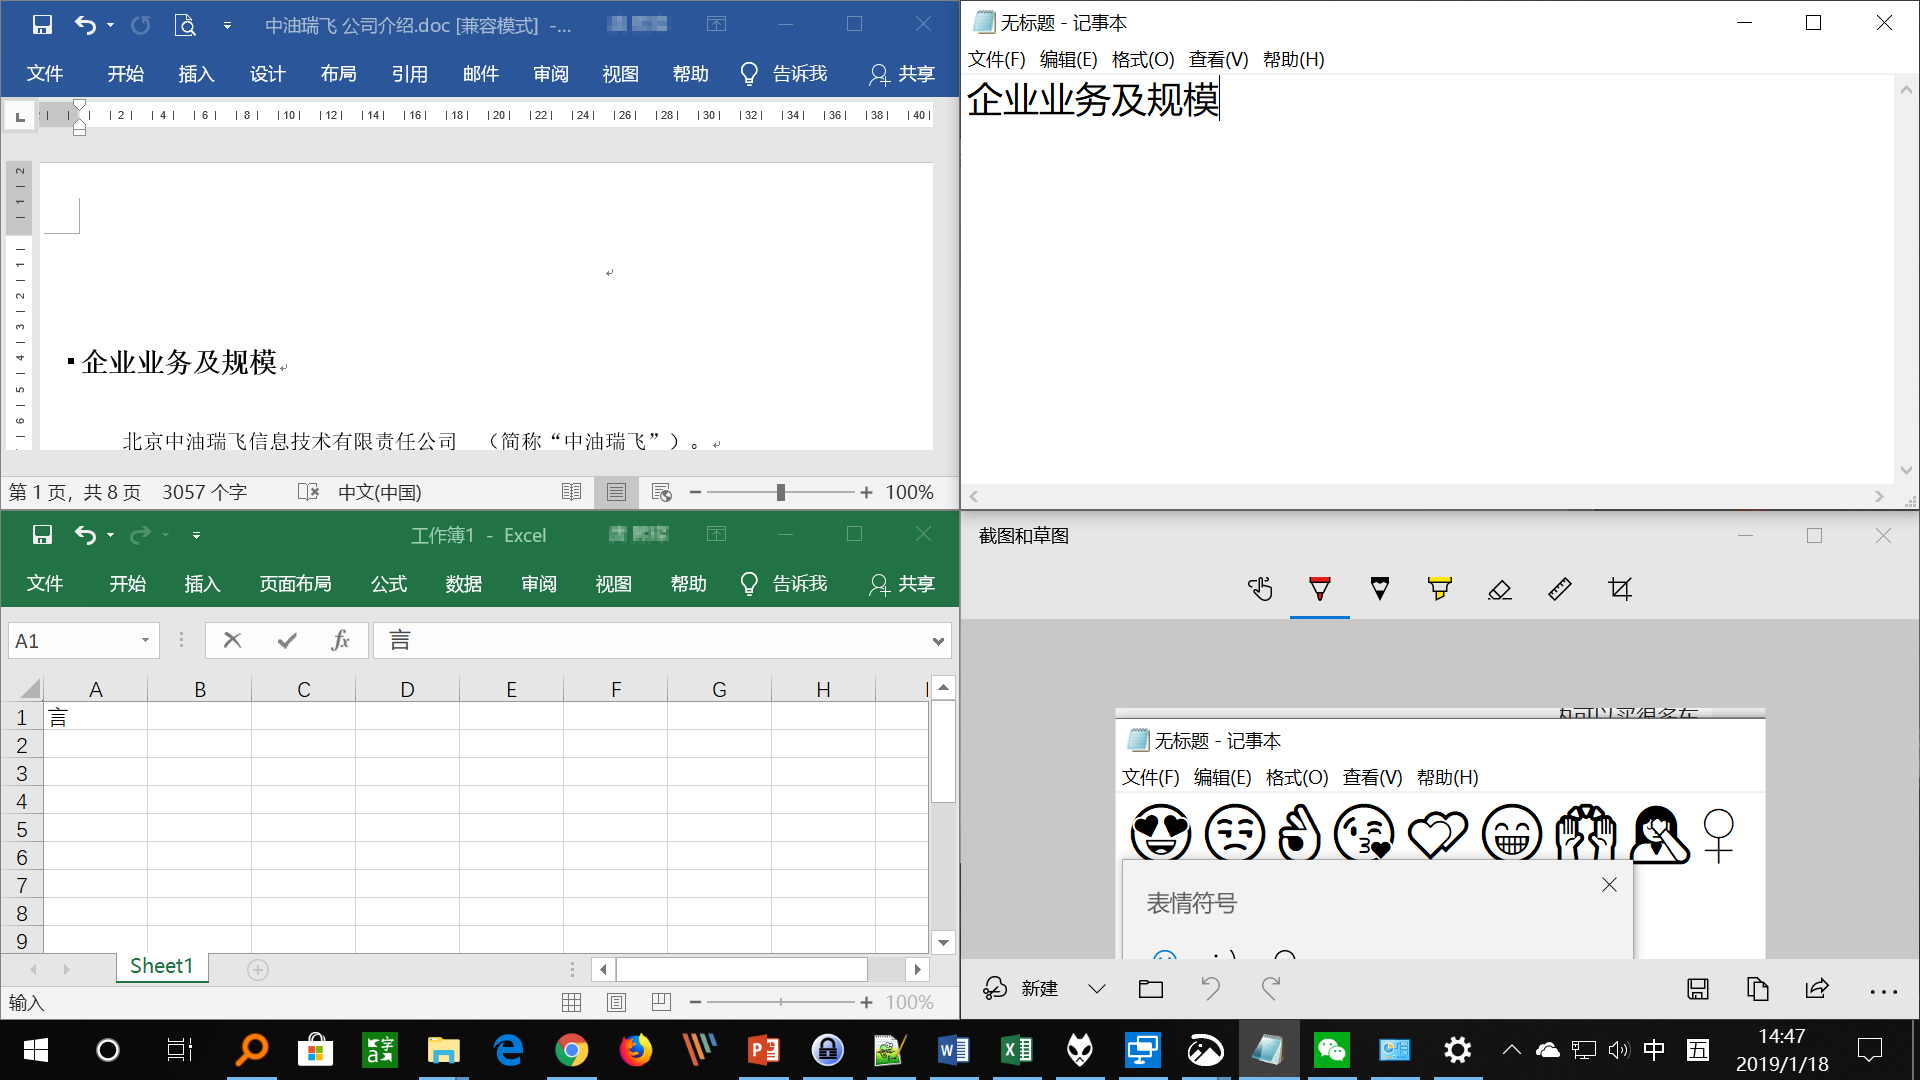
Task: Switch Excel to Page Break Preview
Action: [660, 1002]
